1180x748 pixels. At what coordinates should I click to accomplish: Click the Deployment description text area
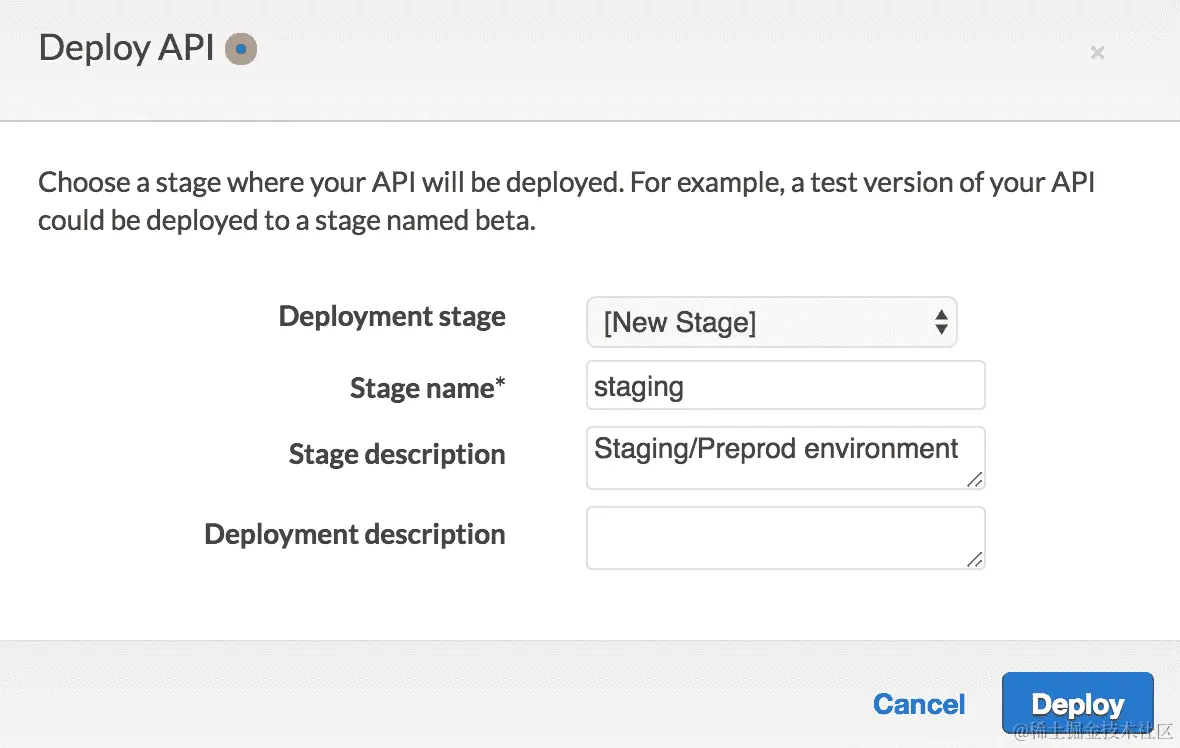785,538
